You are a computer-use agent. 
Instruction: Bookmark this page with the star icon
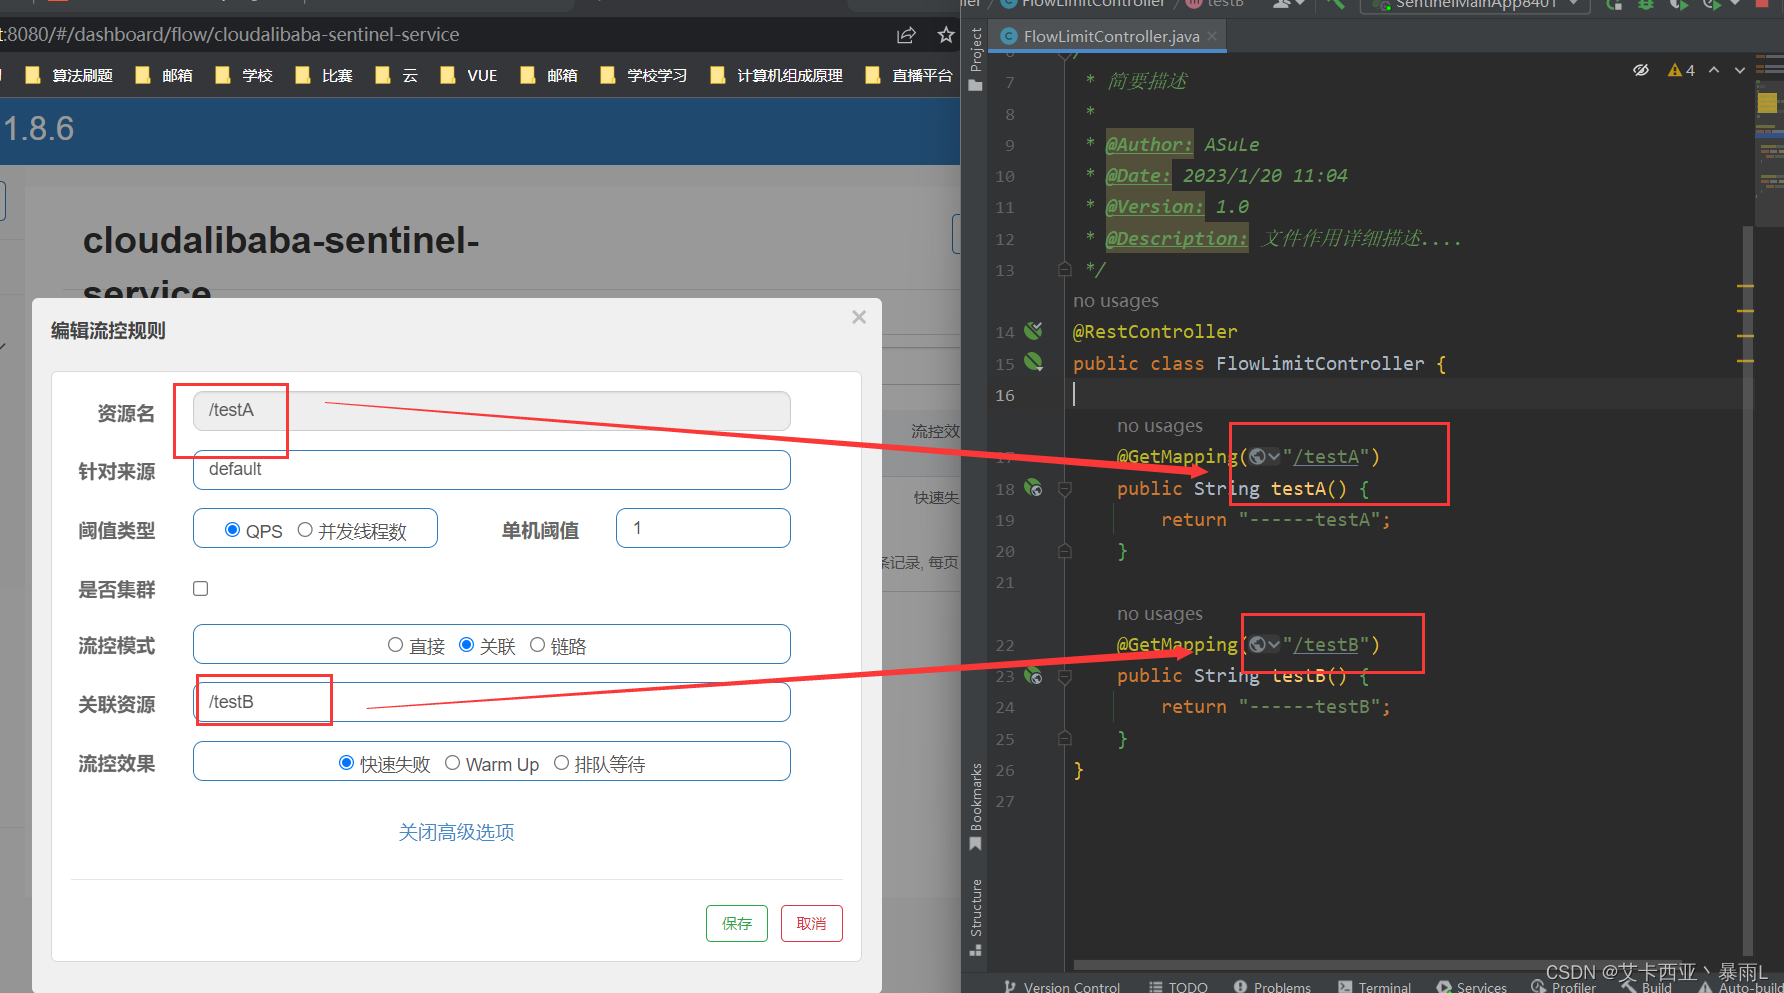point(946,35)
